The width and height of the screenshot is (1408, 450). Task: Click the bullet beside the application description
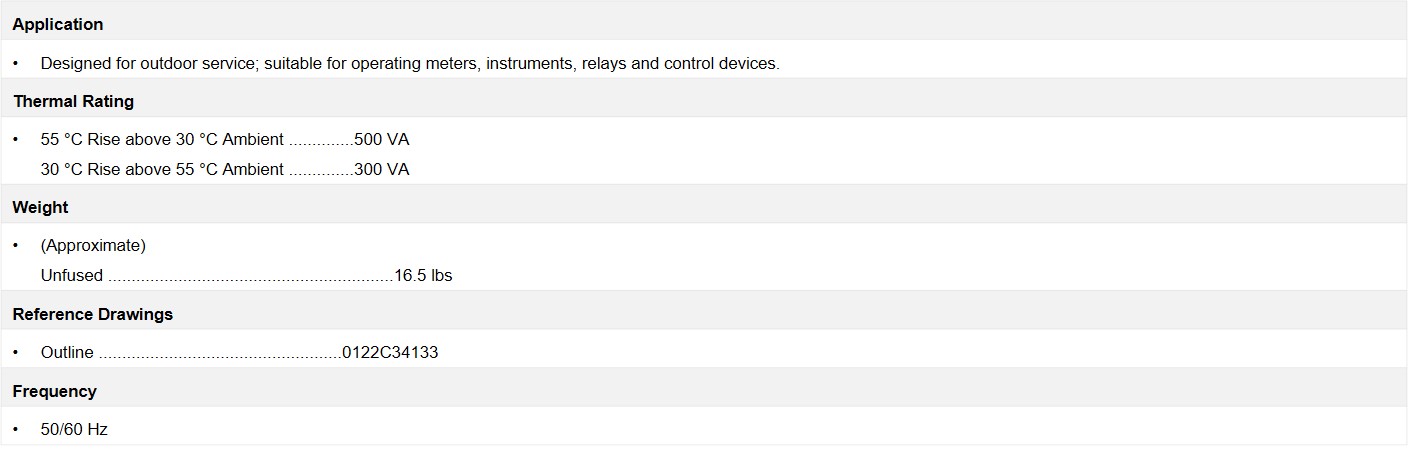click(x=16, y=63)
